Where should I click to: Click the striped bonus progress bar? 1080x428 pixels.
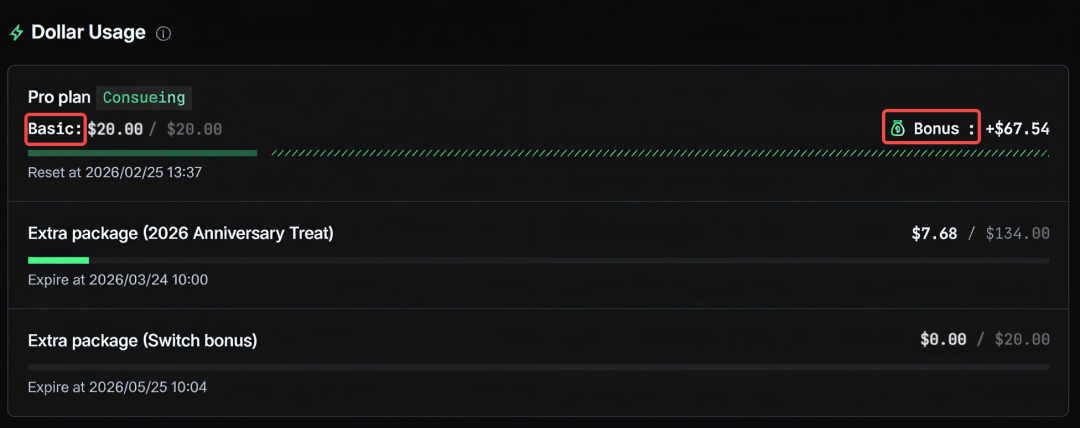(660, 153)
